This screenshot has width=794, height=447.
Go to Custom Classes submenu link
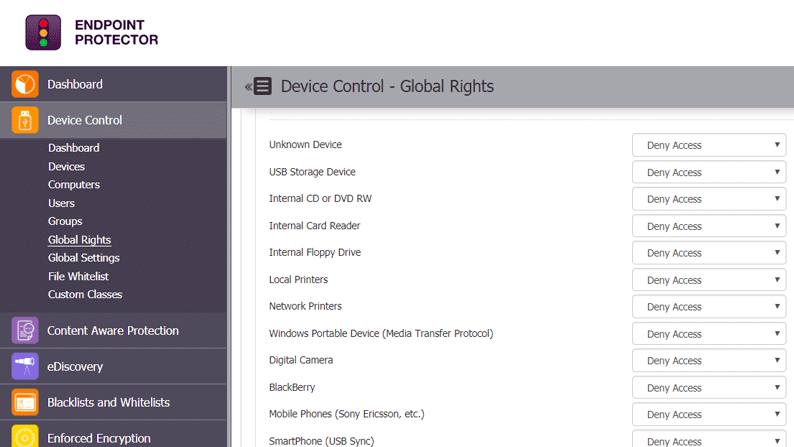coord(85,294)
